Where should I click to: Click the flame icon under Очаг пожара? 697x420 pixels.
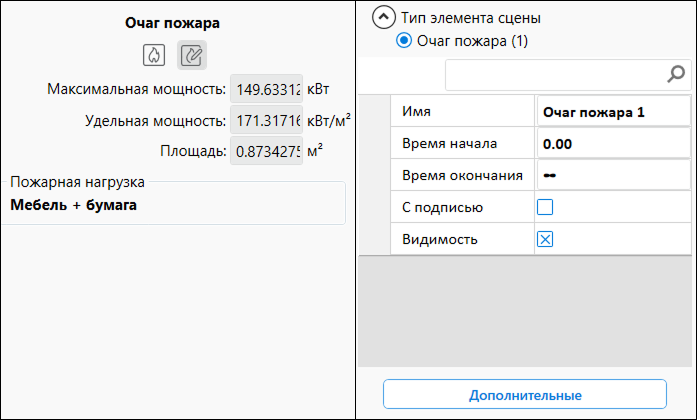154,55
